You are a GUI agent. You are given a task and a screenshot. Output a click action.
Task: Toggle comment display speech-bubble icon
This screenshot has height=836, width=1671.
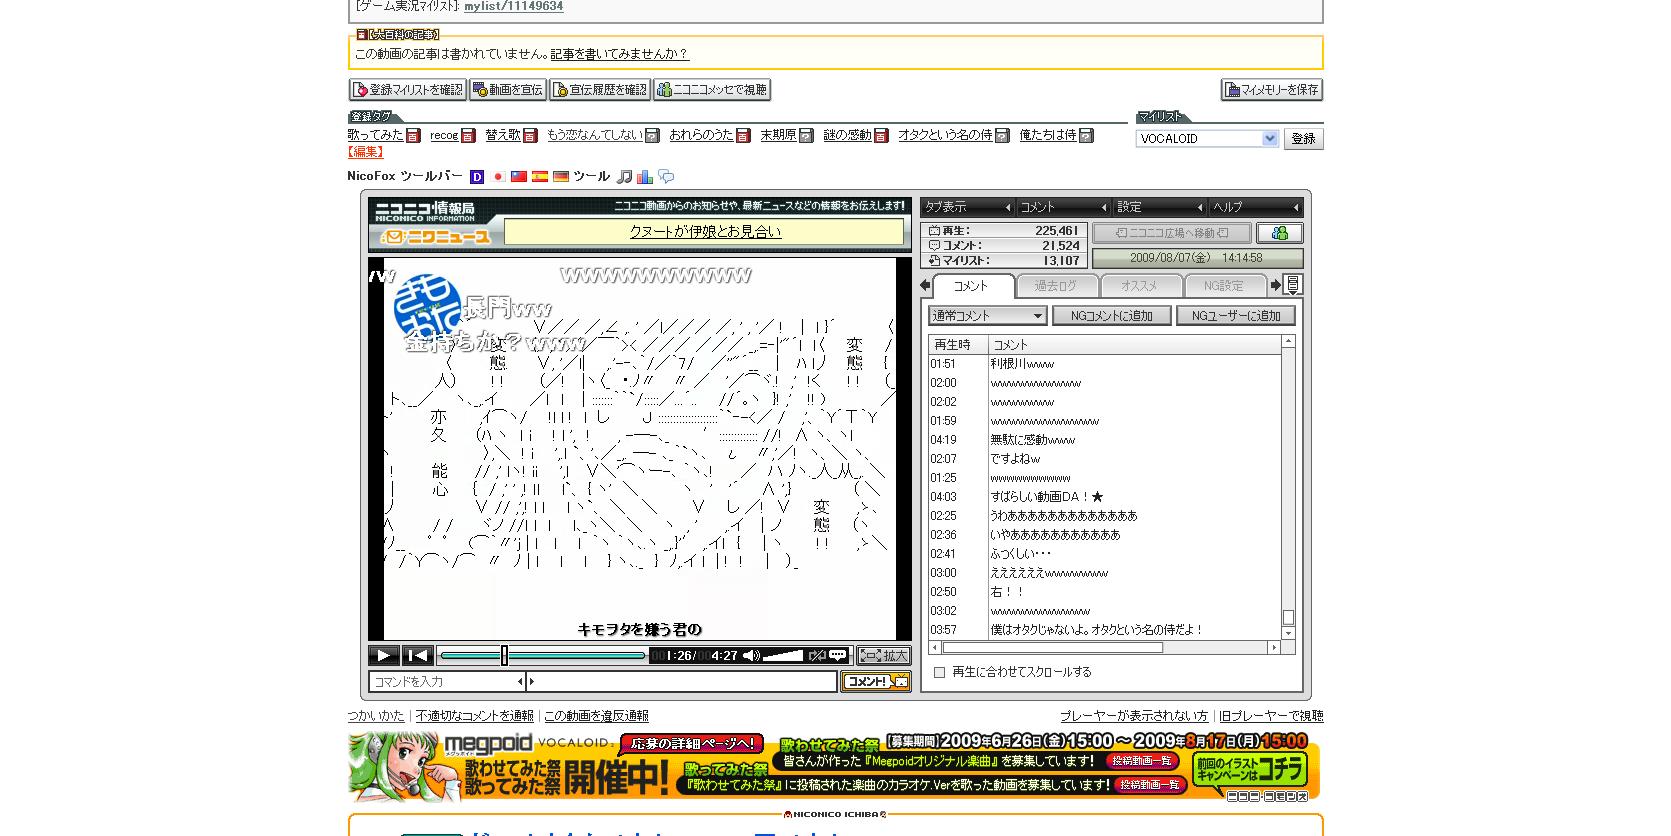[838, 656]
